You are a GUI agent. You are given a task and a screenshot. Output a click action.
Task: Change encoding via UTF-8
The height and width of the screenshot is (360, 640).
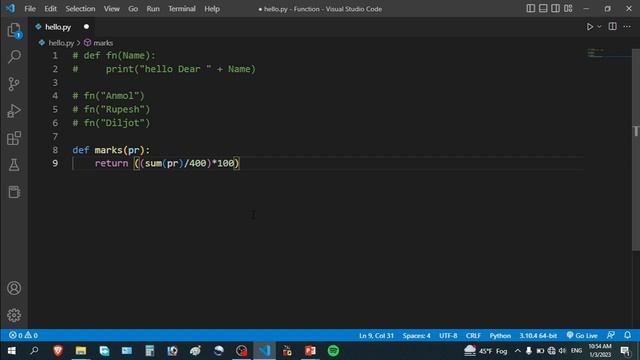[x=448, y=336]
